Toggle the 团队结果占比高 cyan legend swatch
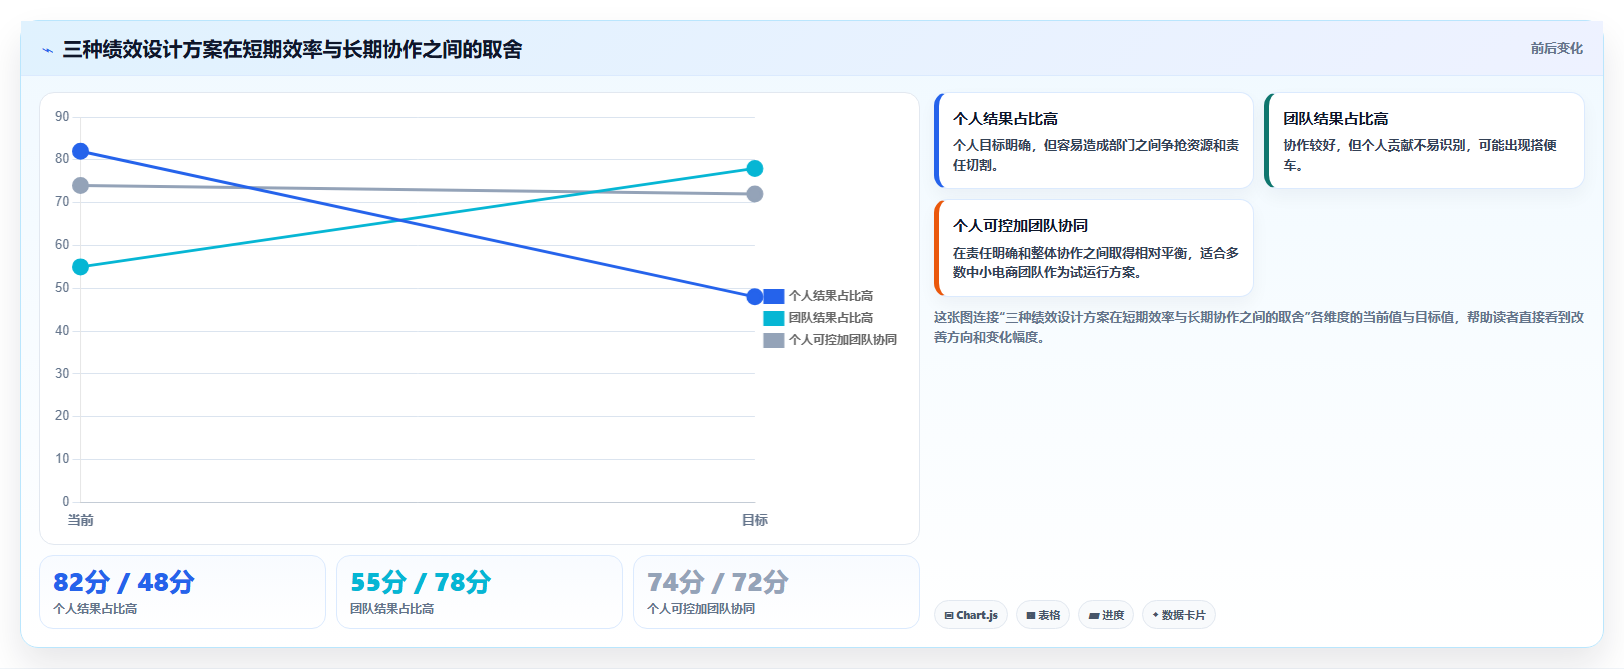 [x=773, y=318]
